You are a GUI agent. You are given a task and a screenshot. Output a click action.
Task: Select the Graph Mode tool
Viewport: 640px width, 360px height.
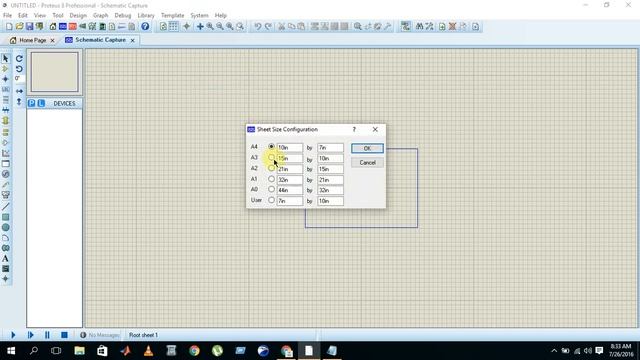(x=5, y=153)
